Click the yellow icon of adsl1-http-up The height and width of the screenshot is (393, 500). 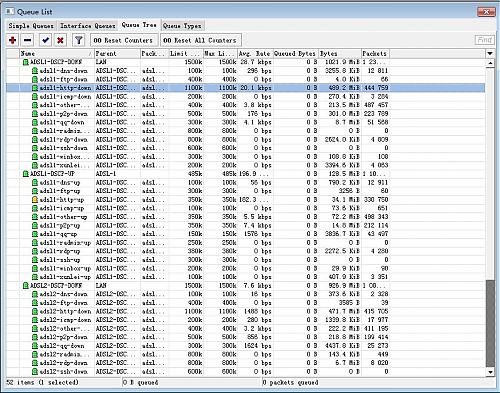click(x=35, y=200)
